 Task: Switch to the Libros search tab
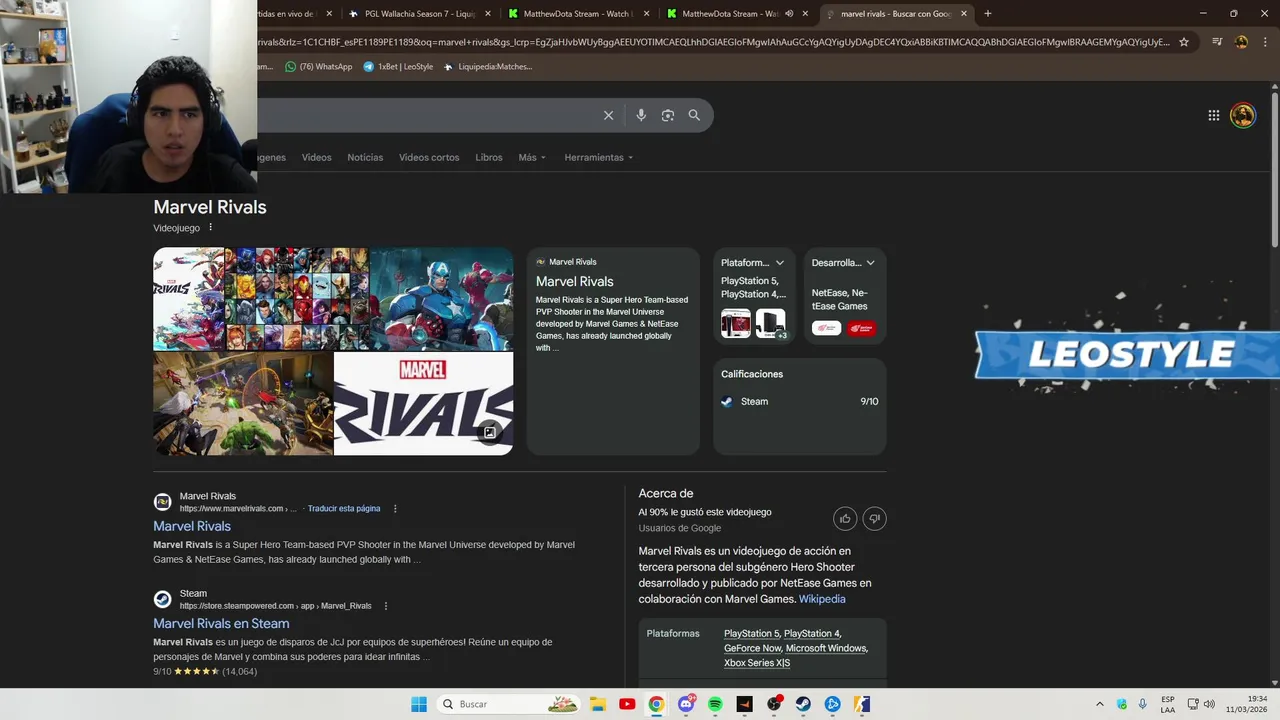point(489,157)
